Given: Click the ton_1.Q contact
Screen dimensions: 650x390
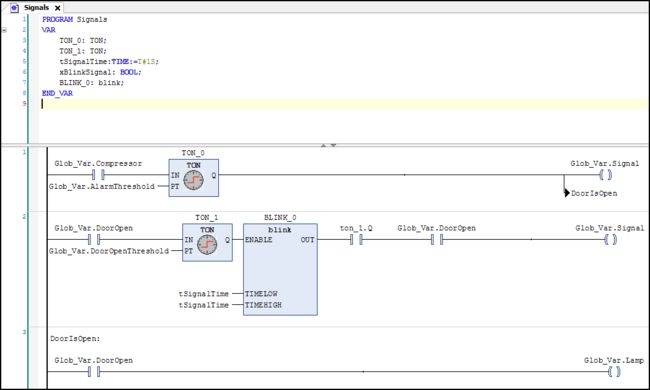Looking at the screenshot, I should click(x=356, y=240).
